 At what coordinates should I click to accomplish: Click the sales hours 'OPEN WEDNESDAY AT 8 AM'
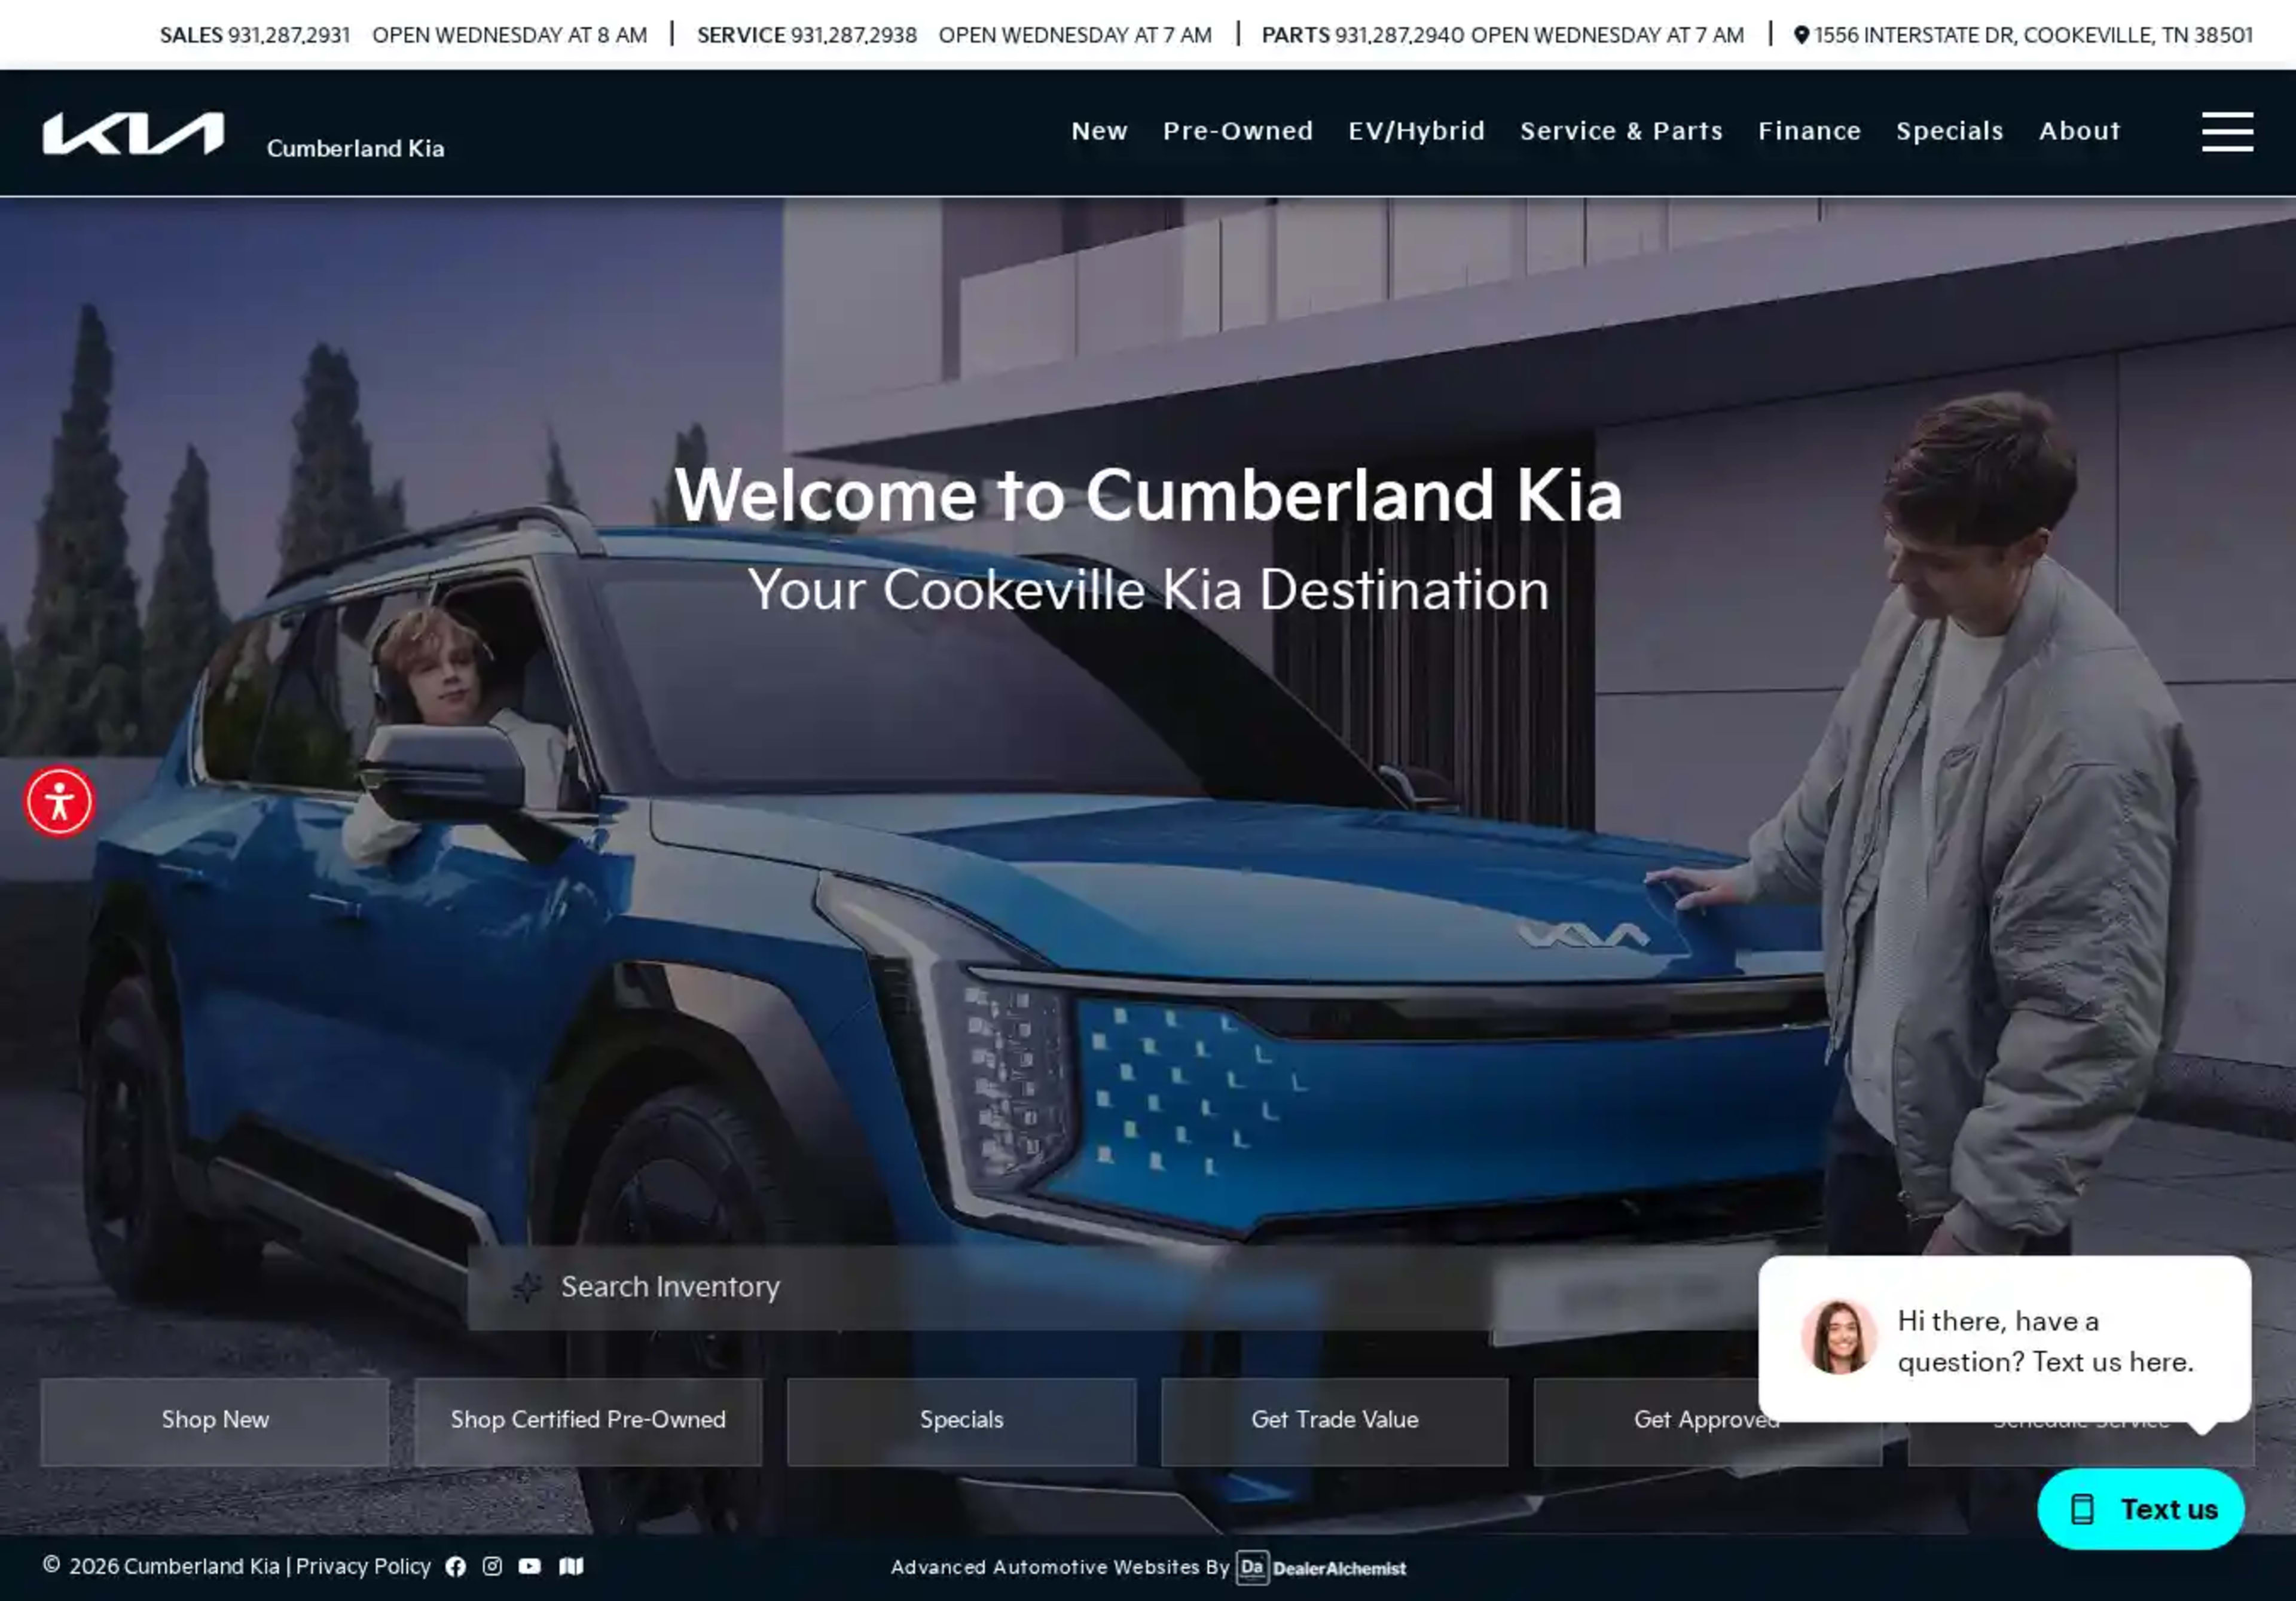509,35
